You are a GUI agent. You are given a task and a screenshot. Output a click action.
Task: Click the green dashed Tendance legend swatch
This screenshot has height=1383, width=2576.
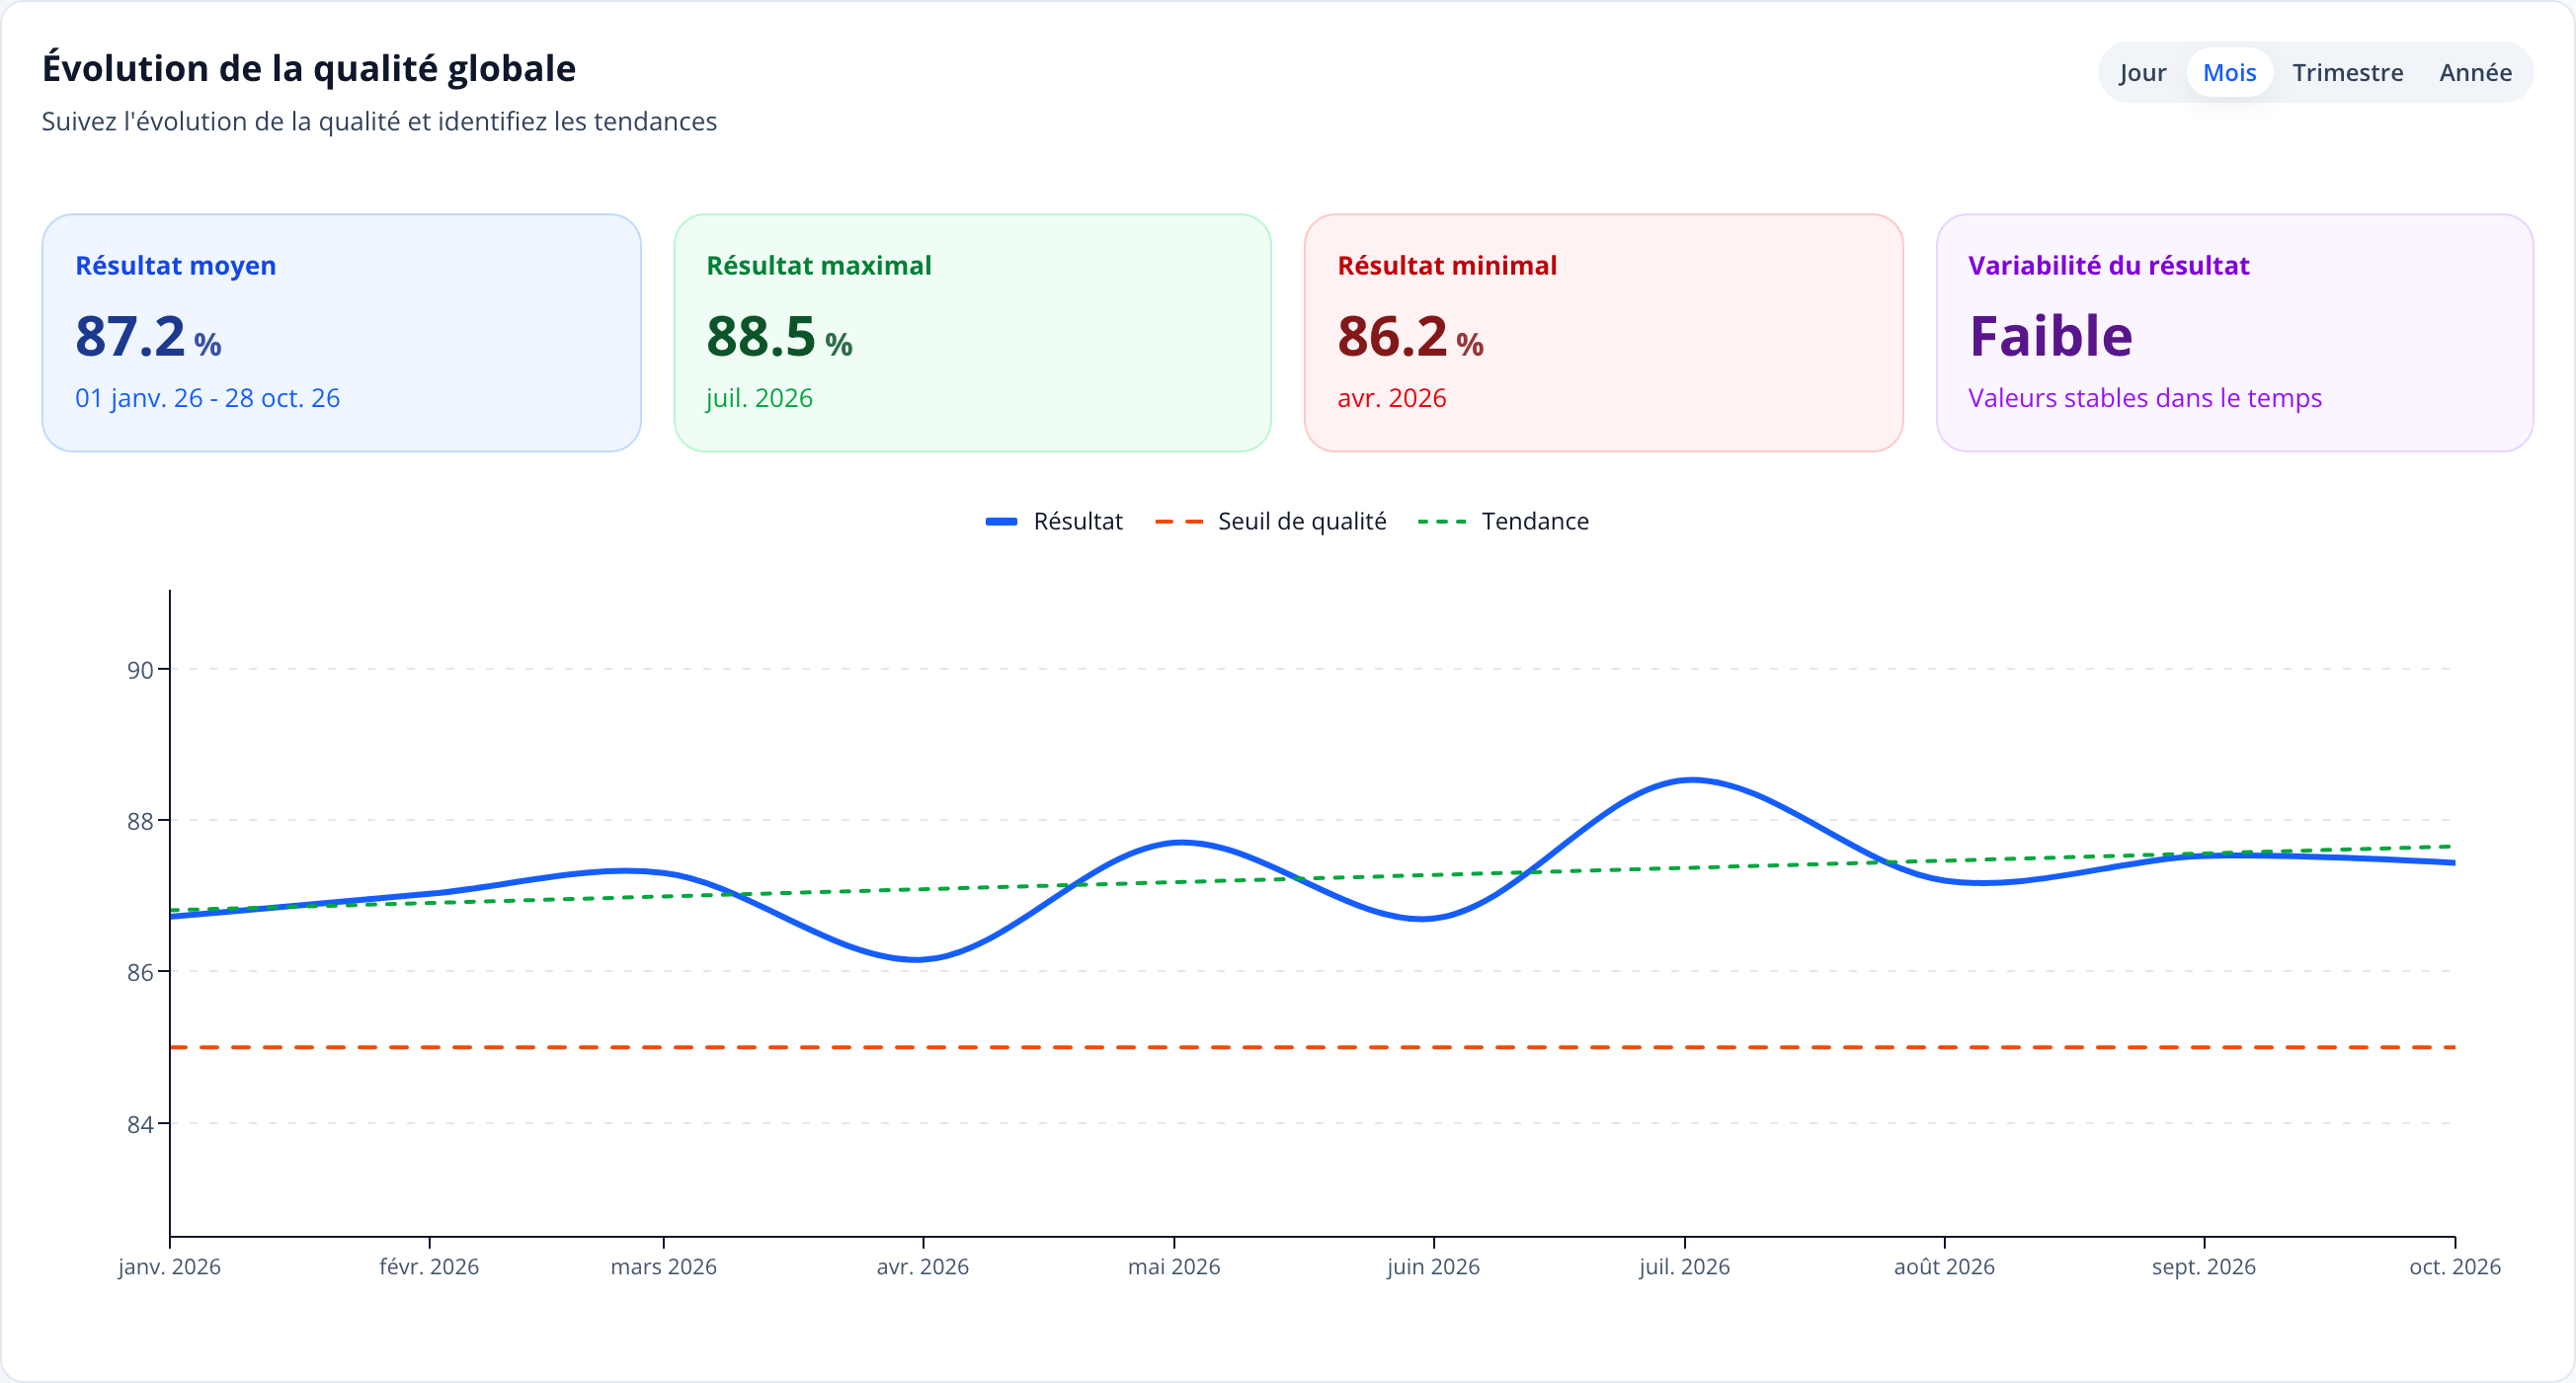pyautogui.click(x=1441, y=521)
